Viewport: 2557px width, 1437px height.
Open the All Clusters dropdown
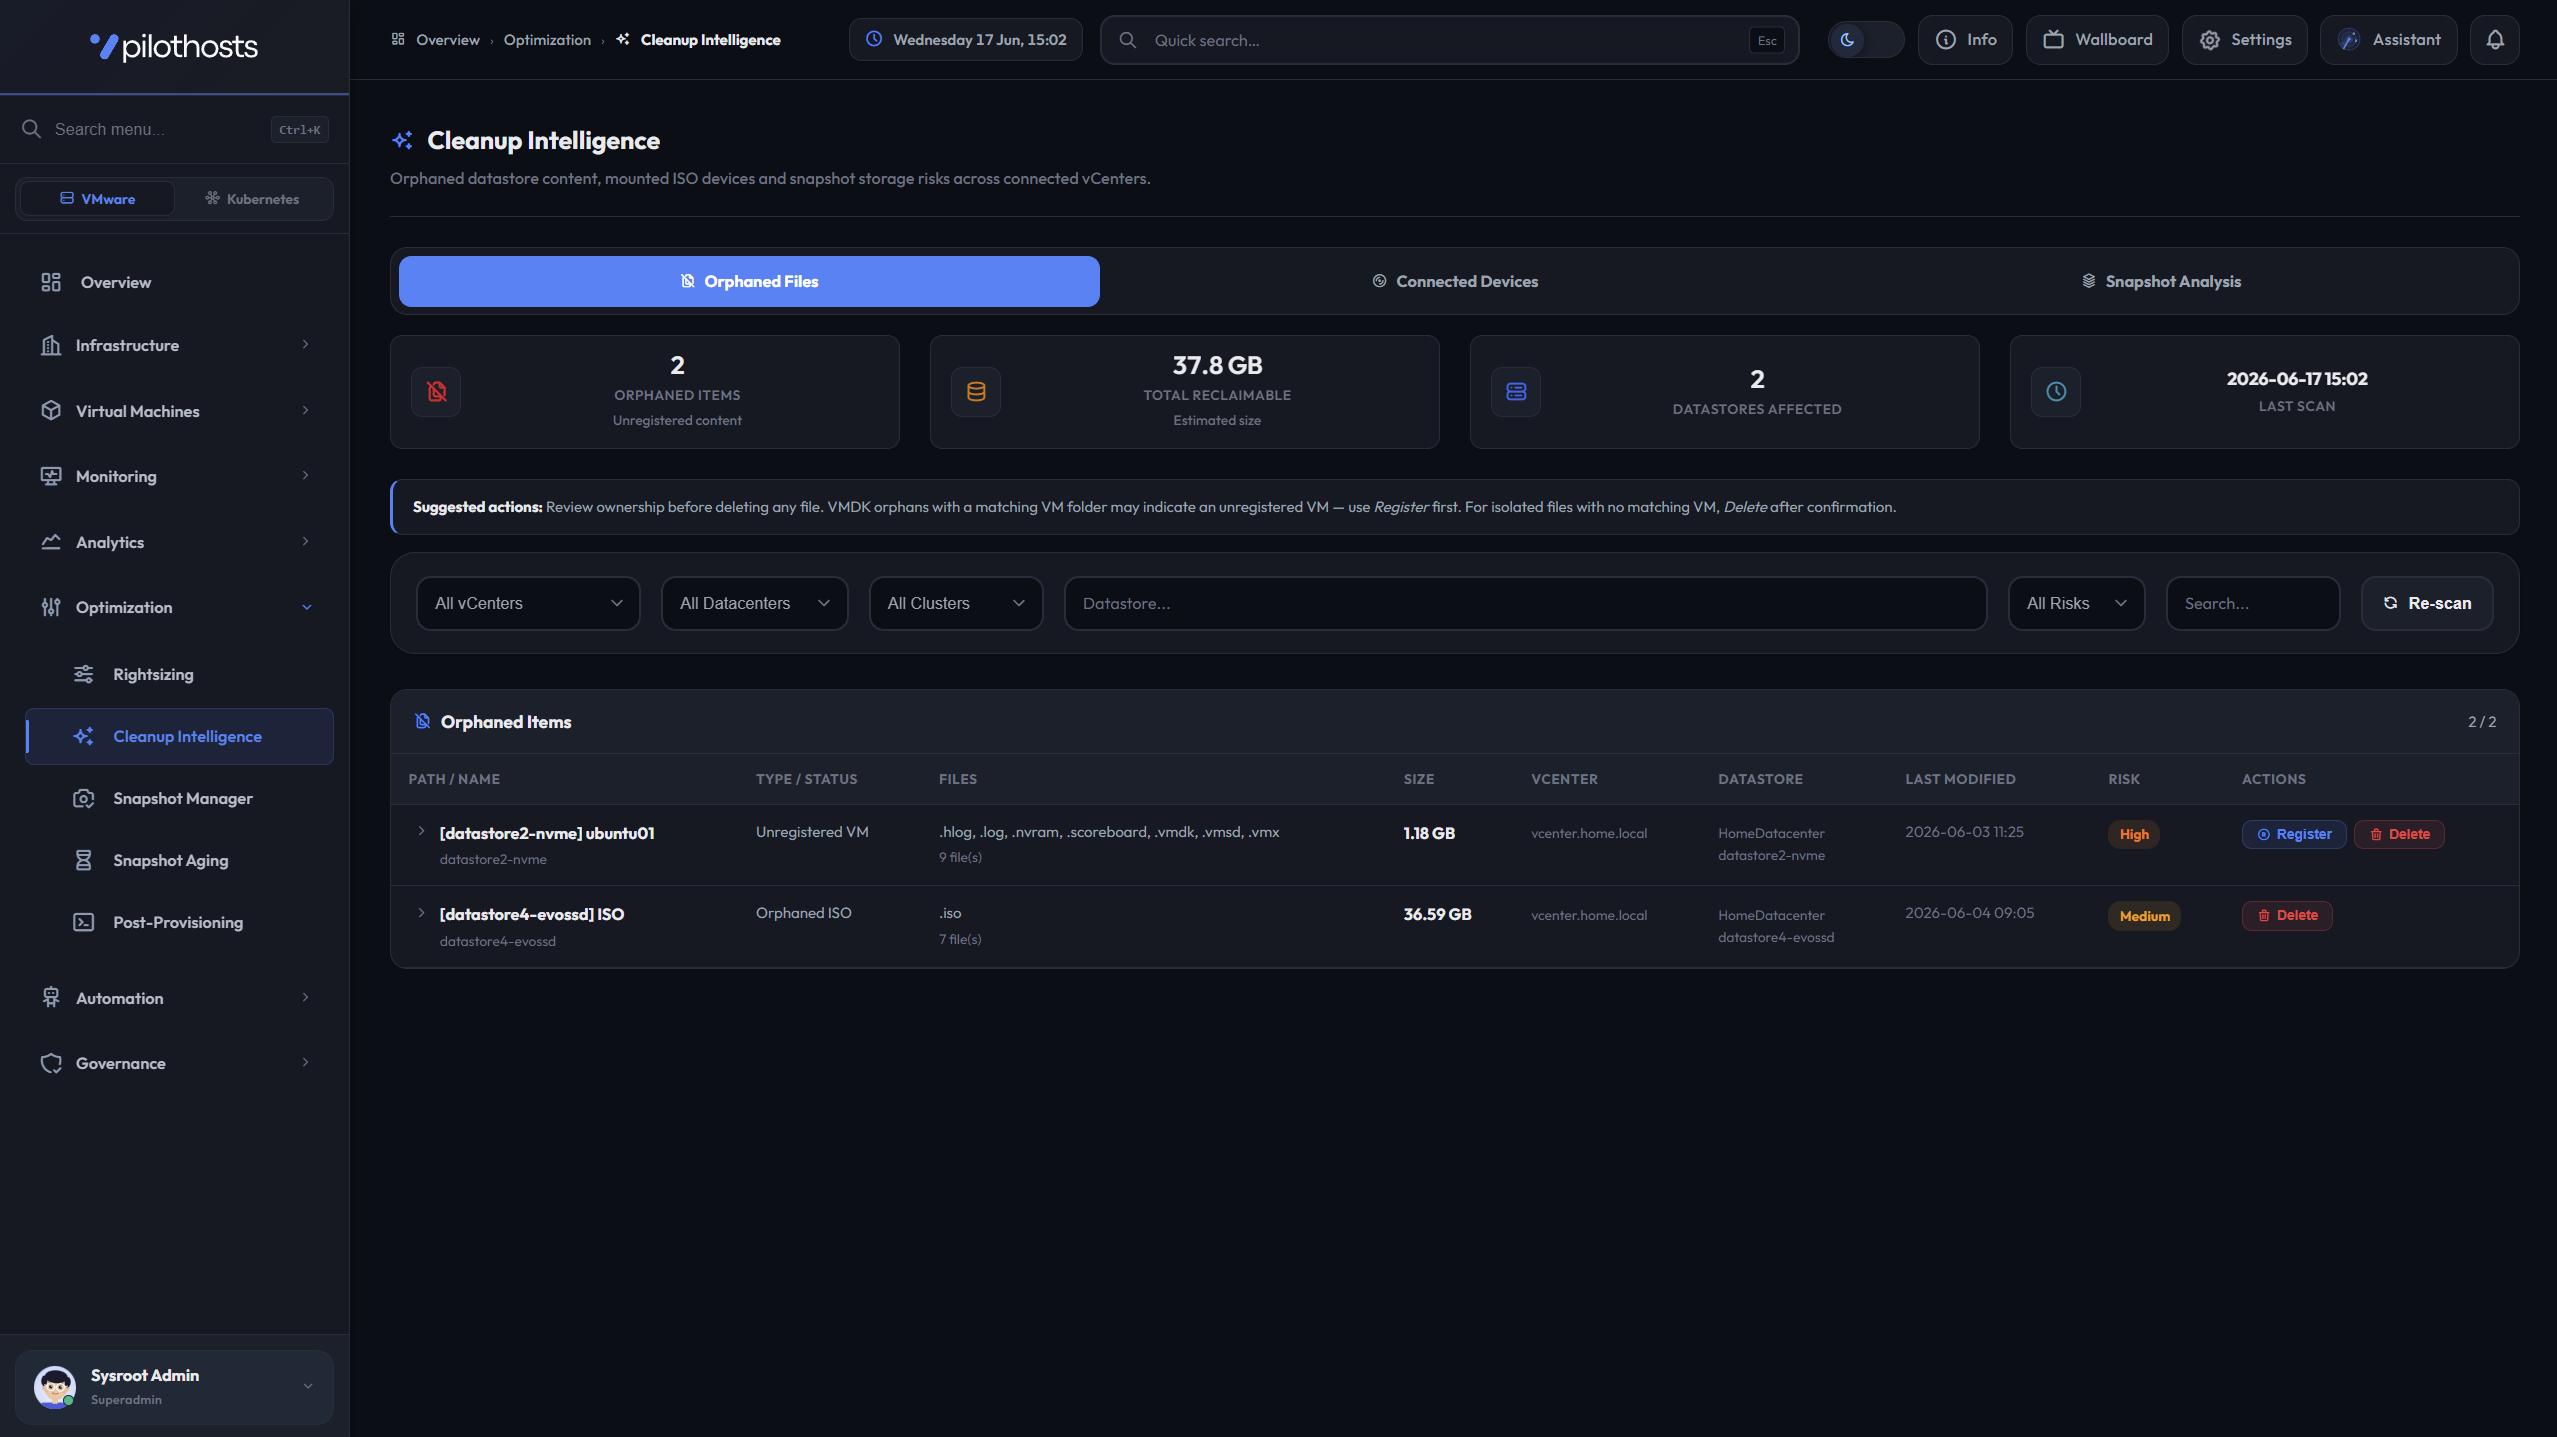tap(956, 603)
